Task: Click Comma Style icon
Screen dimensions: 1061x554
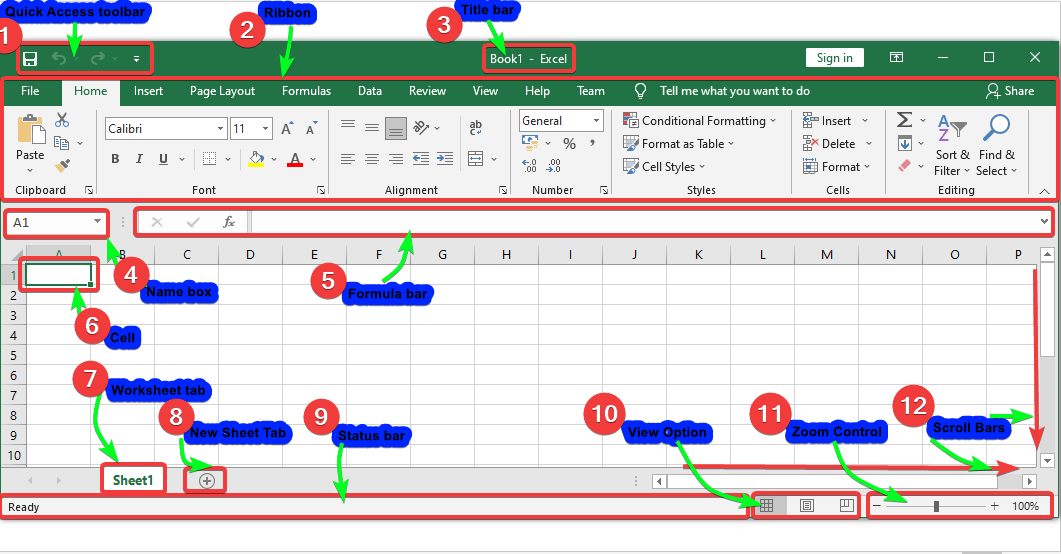Action: 593,143
